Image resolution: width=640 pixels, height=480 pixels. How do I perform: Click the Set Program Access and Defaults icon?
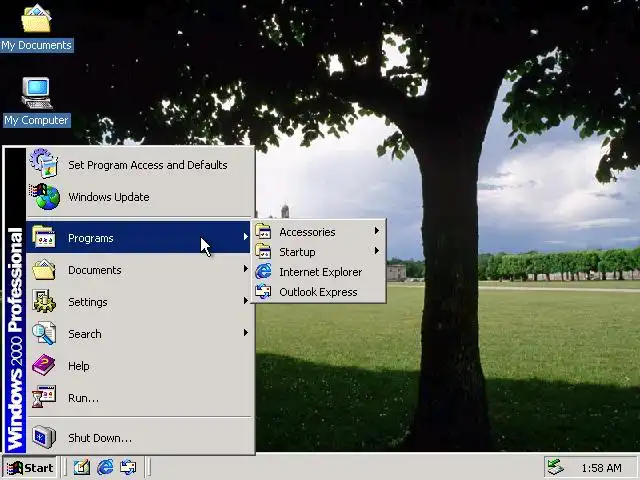tap(44, 164)
